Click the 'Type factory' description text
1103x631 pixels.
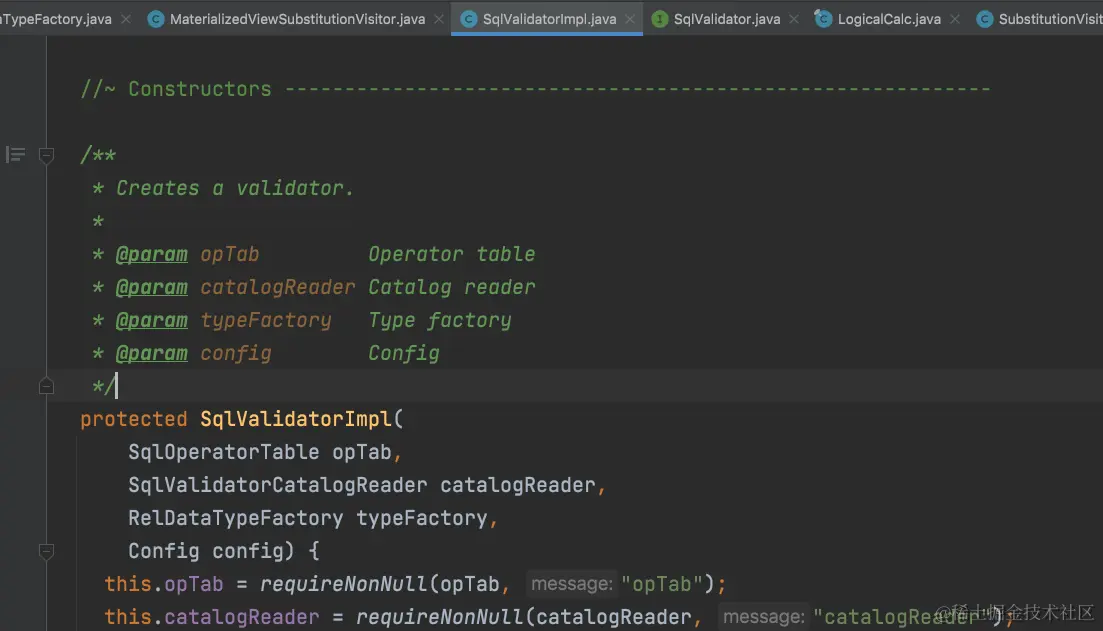[x=440, y=321]
